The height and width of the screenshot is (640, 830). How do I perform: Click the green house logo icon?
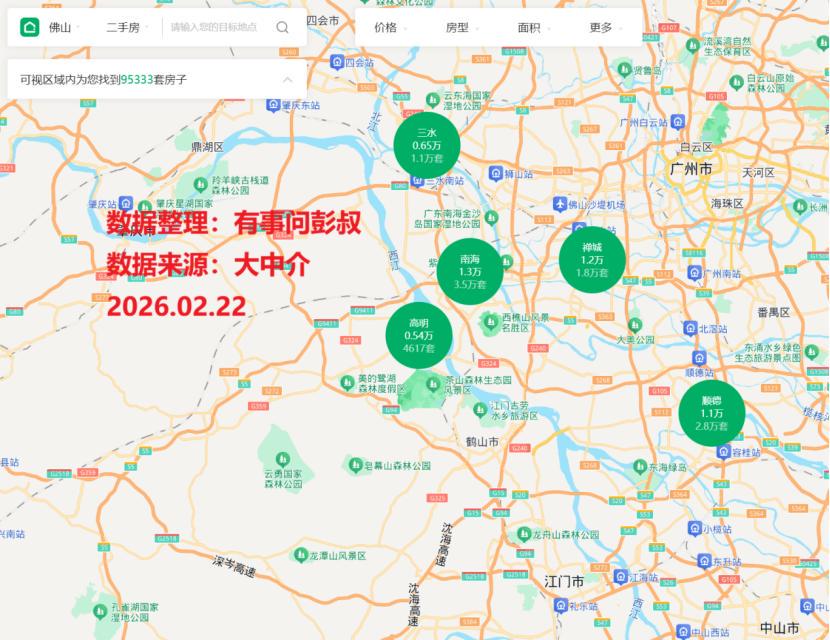click(x=29, y=28)
